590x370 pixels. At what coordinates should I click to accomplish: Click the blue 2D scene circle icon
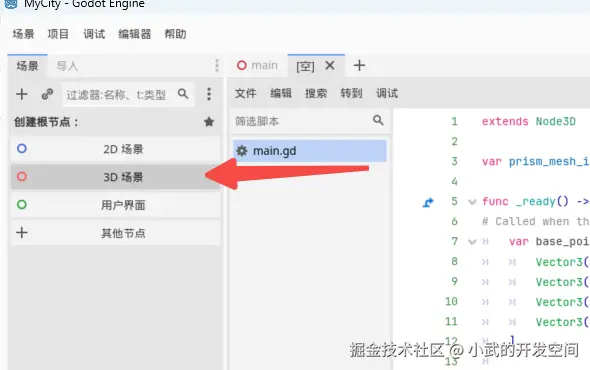click(22, 148)
